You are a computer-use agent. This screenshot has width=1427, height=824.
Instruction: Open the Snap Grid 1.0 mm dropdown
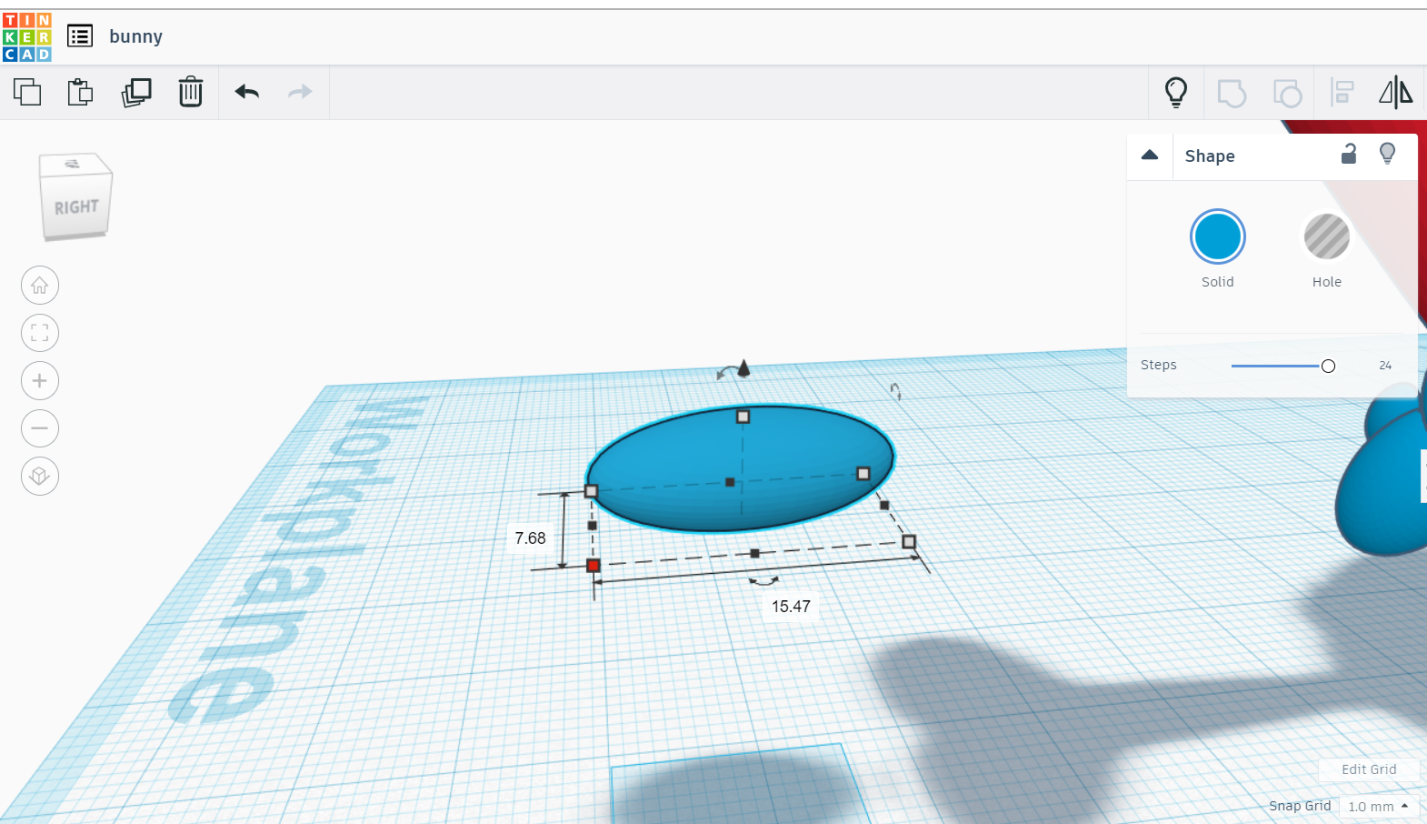(1379, 806)
